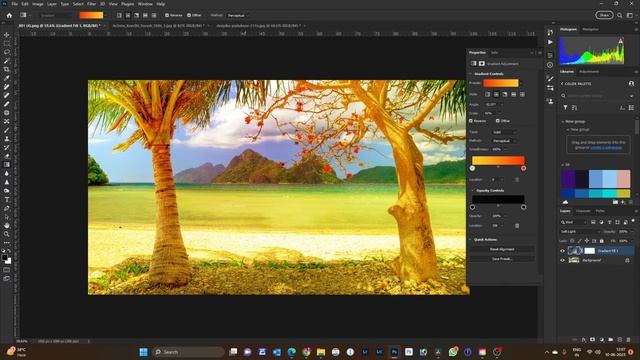Open the Filter menu
Viewport: 640px width, 360px height.
(x=91, y=4)
